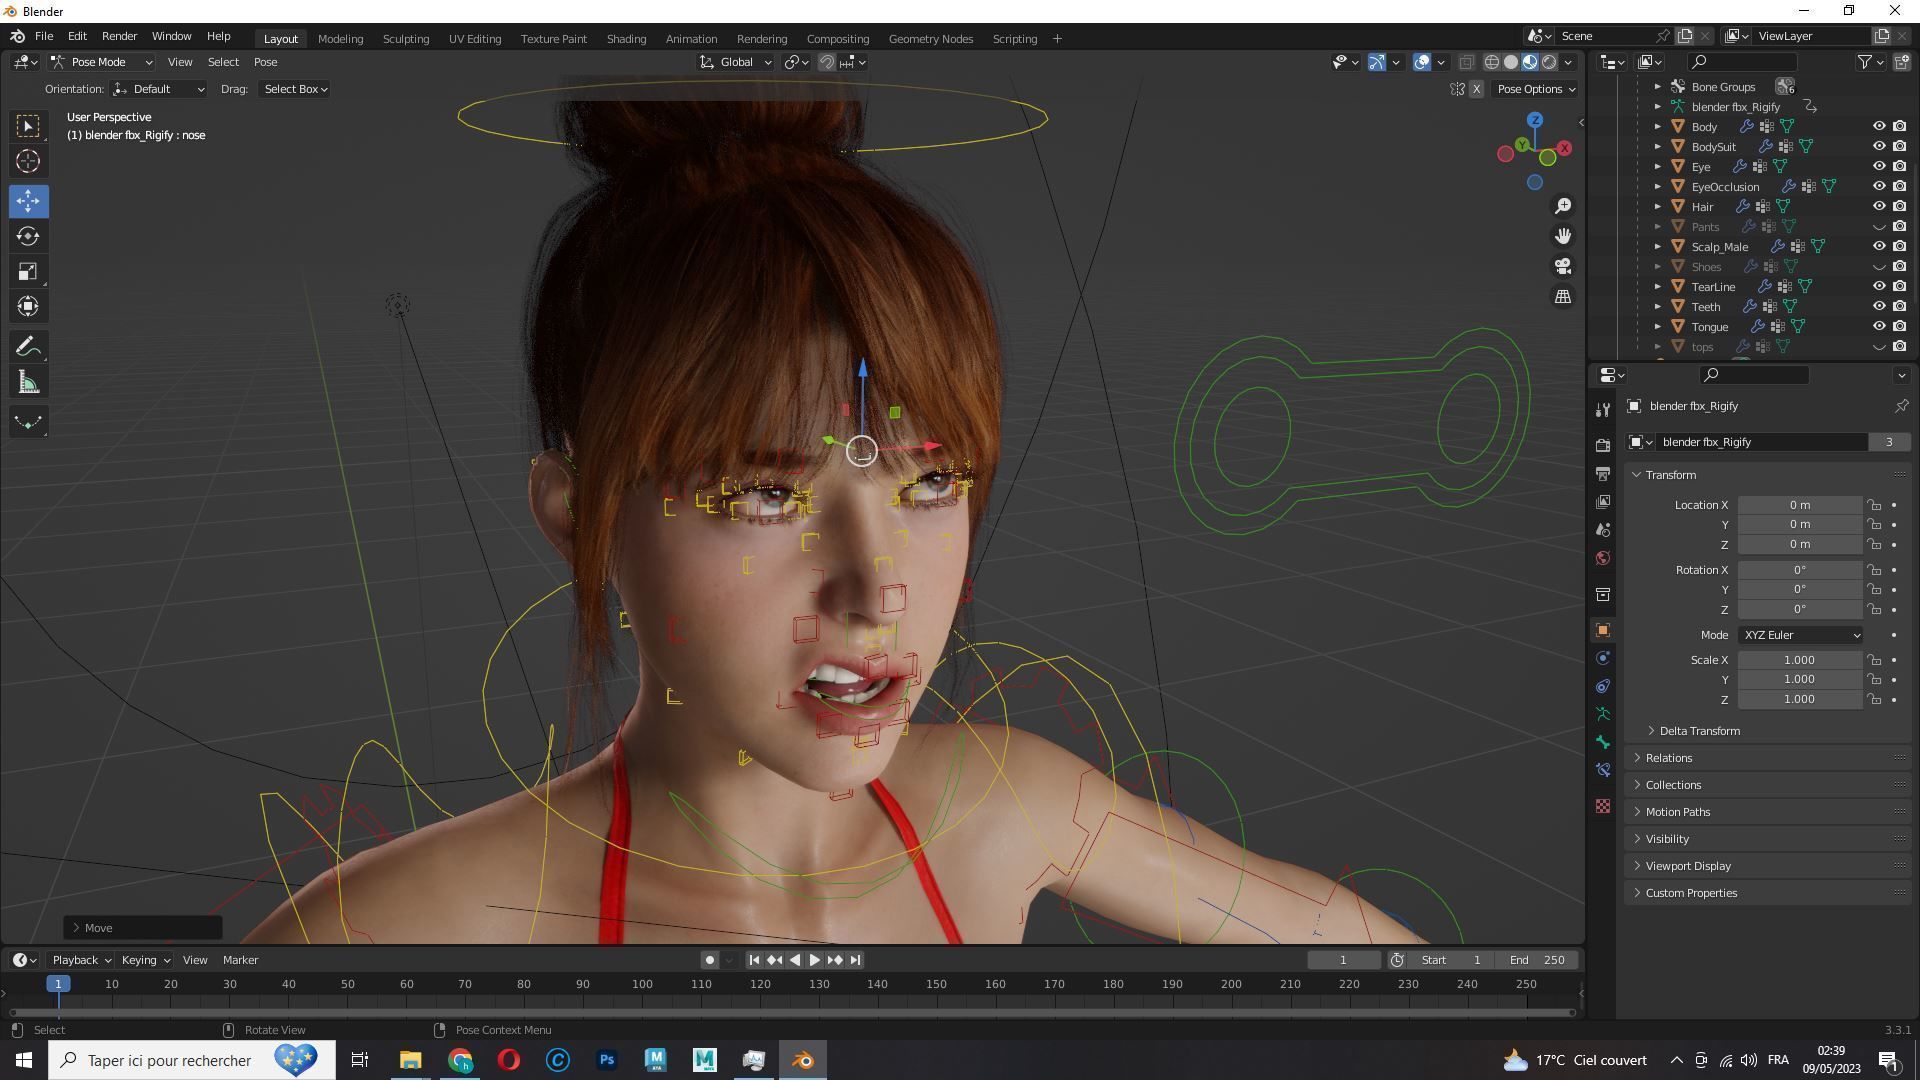Open the Pose Options popover

pyautogui.click(x=1535, y=89)
